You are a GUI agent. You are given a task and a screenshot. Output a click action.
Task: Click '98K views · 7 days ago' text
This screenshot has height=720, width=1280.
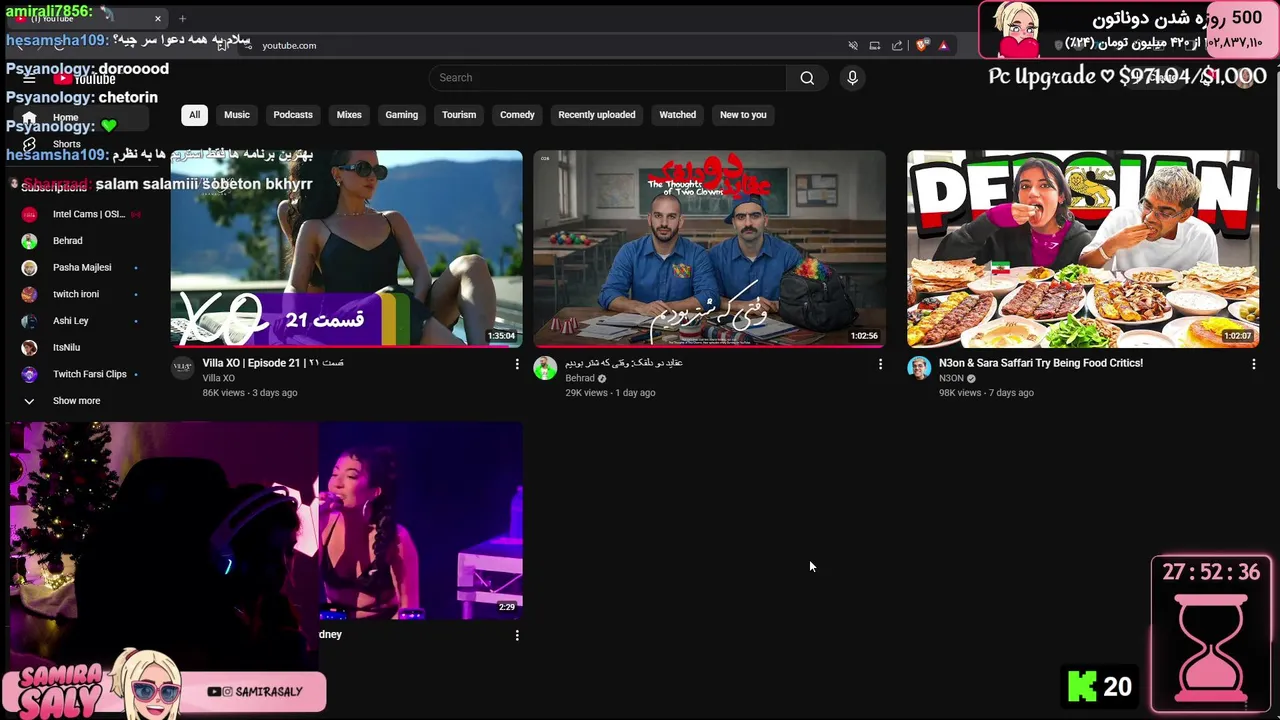pos(986,393)
